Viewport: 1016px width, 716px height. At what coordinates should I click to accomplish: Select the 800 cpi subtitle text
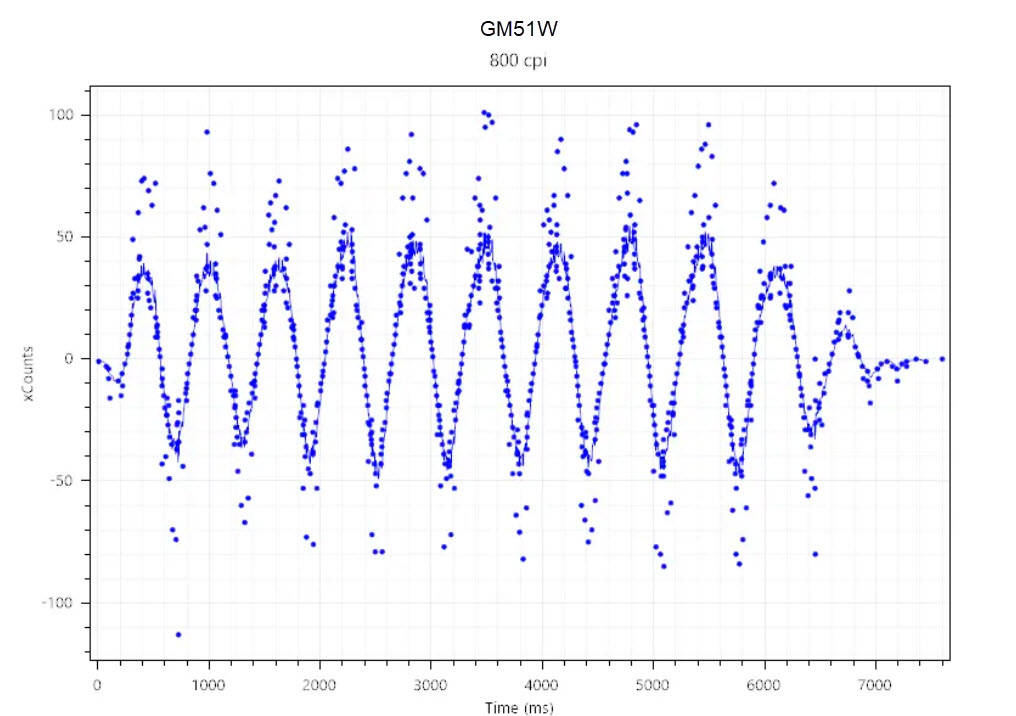click(x=517, y=60)
